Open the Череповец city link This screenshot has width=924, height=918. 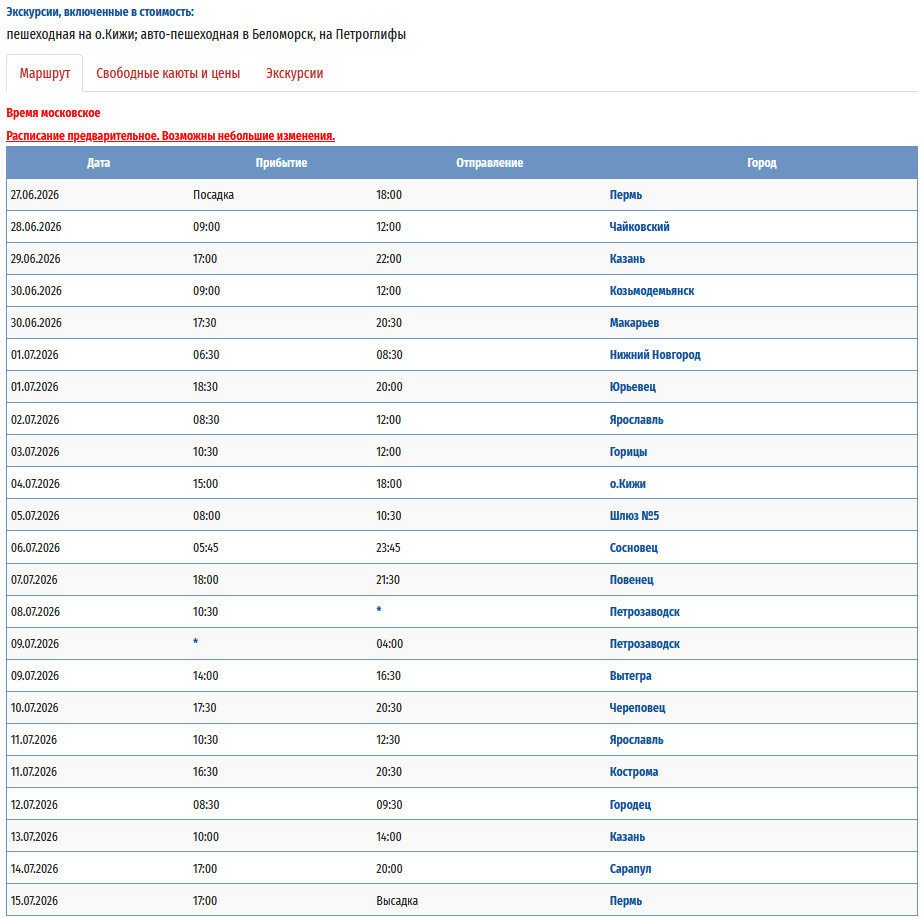click(637, 708)
